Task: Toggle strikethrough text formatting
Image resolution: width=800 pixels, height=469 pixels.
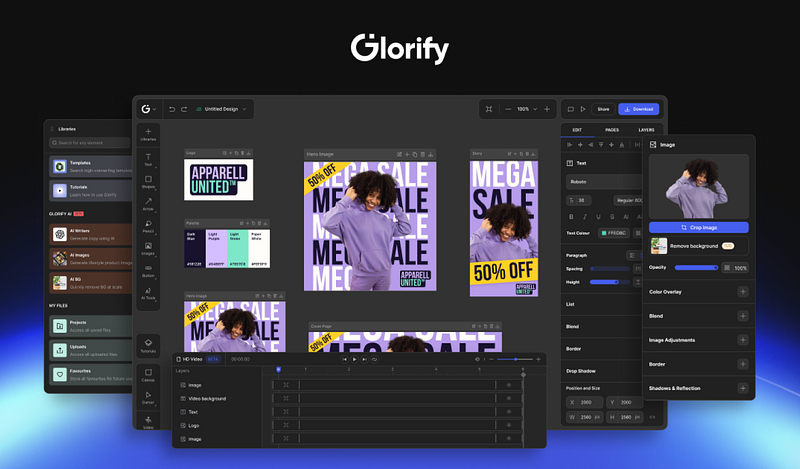Action: coord(612,217)
